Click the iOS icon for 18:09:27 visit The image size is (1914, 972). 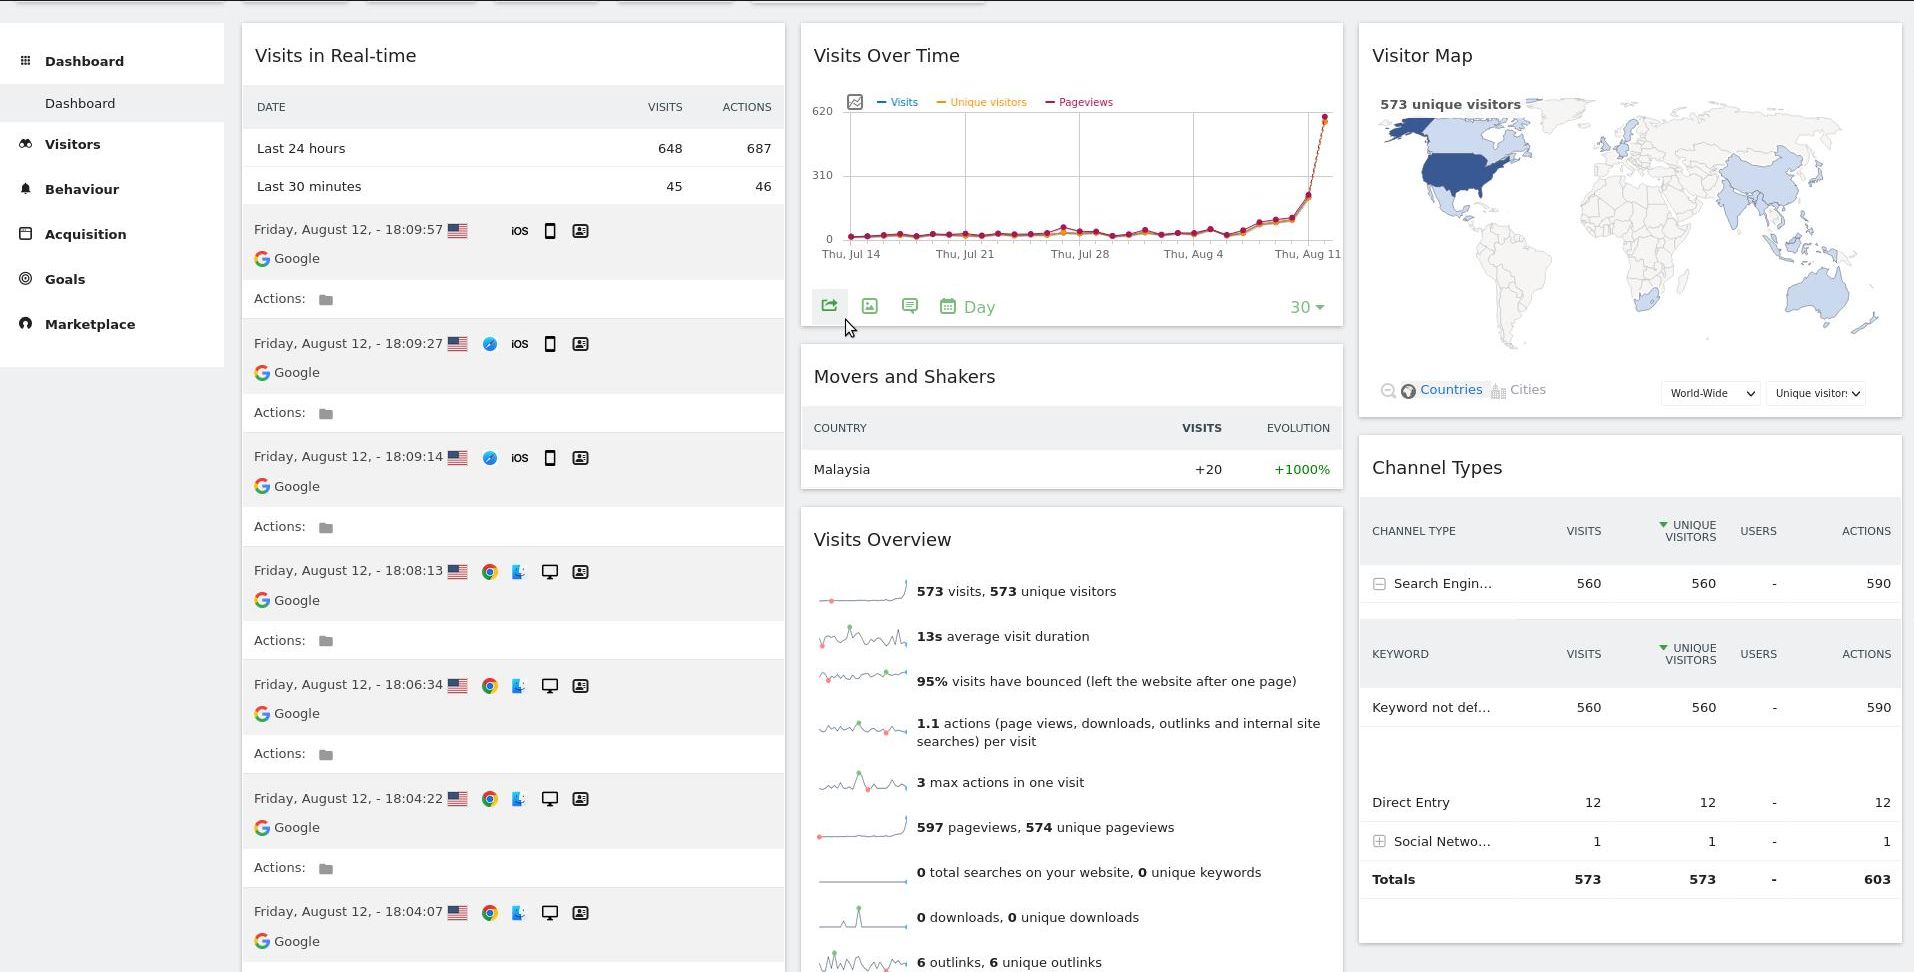520,344
